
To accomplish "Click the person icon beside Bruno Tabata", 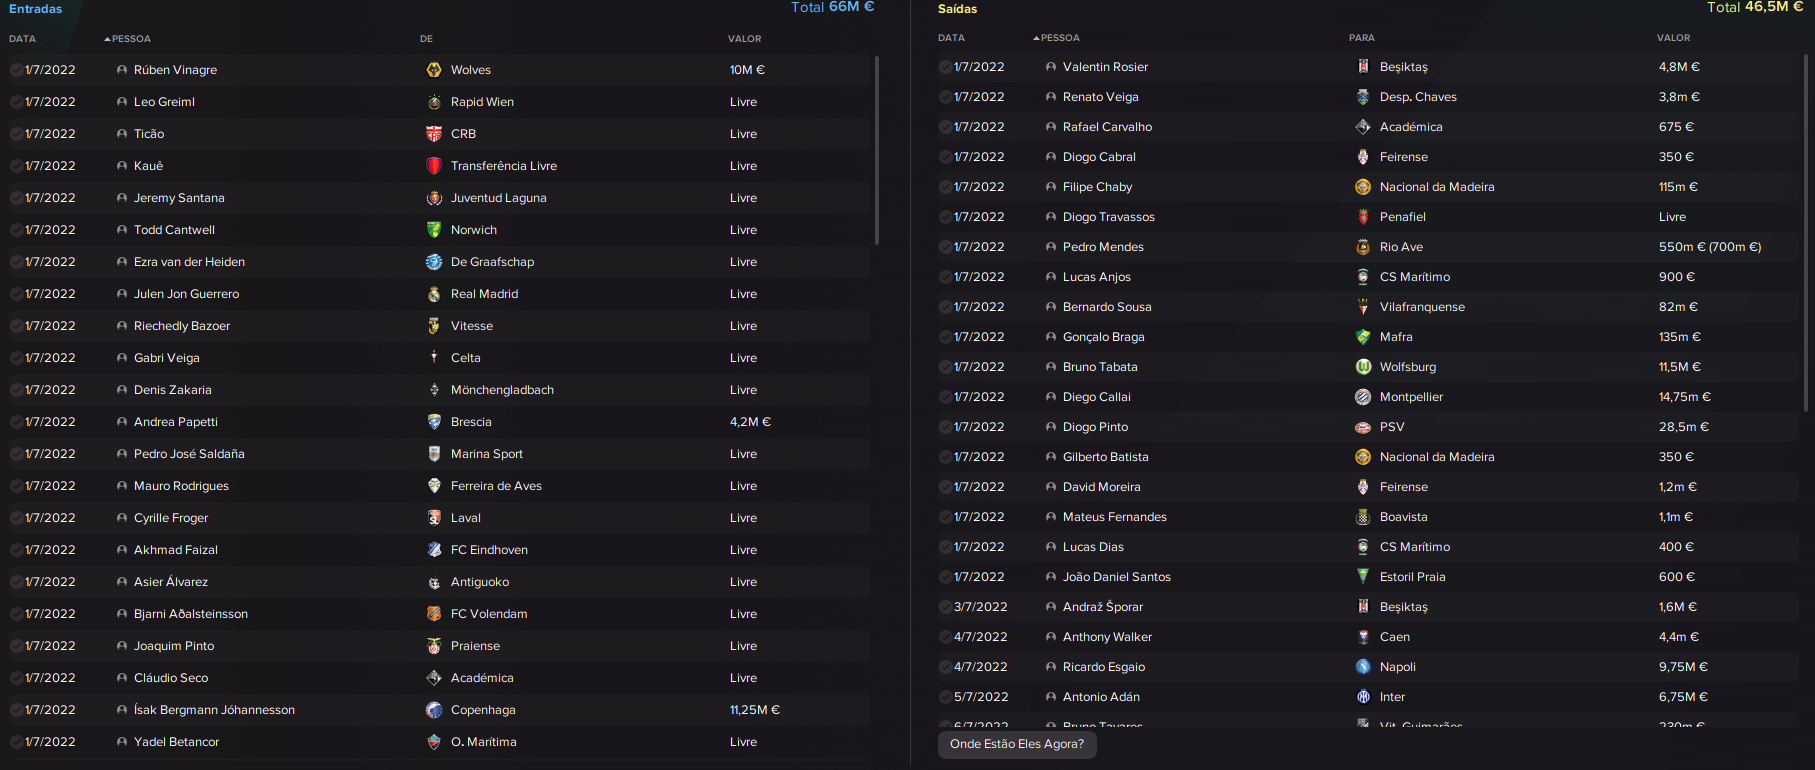I will pos(1051,367).
